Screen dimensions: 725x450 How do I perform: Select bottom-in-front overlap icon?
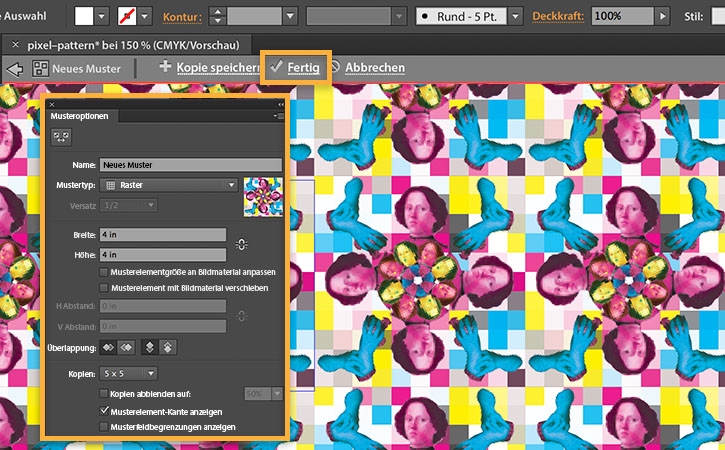point(168,347)
